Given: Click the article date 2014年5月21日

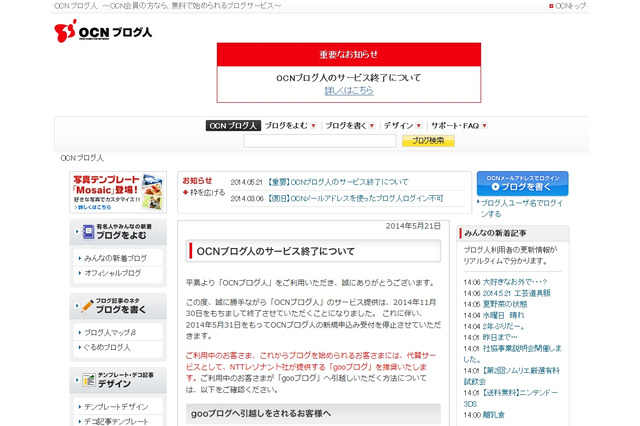Looking at the screenshot, I should coord(413,226).
